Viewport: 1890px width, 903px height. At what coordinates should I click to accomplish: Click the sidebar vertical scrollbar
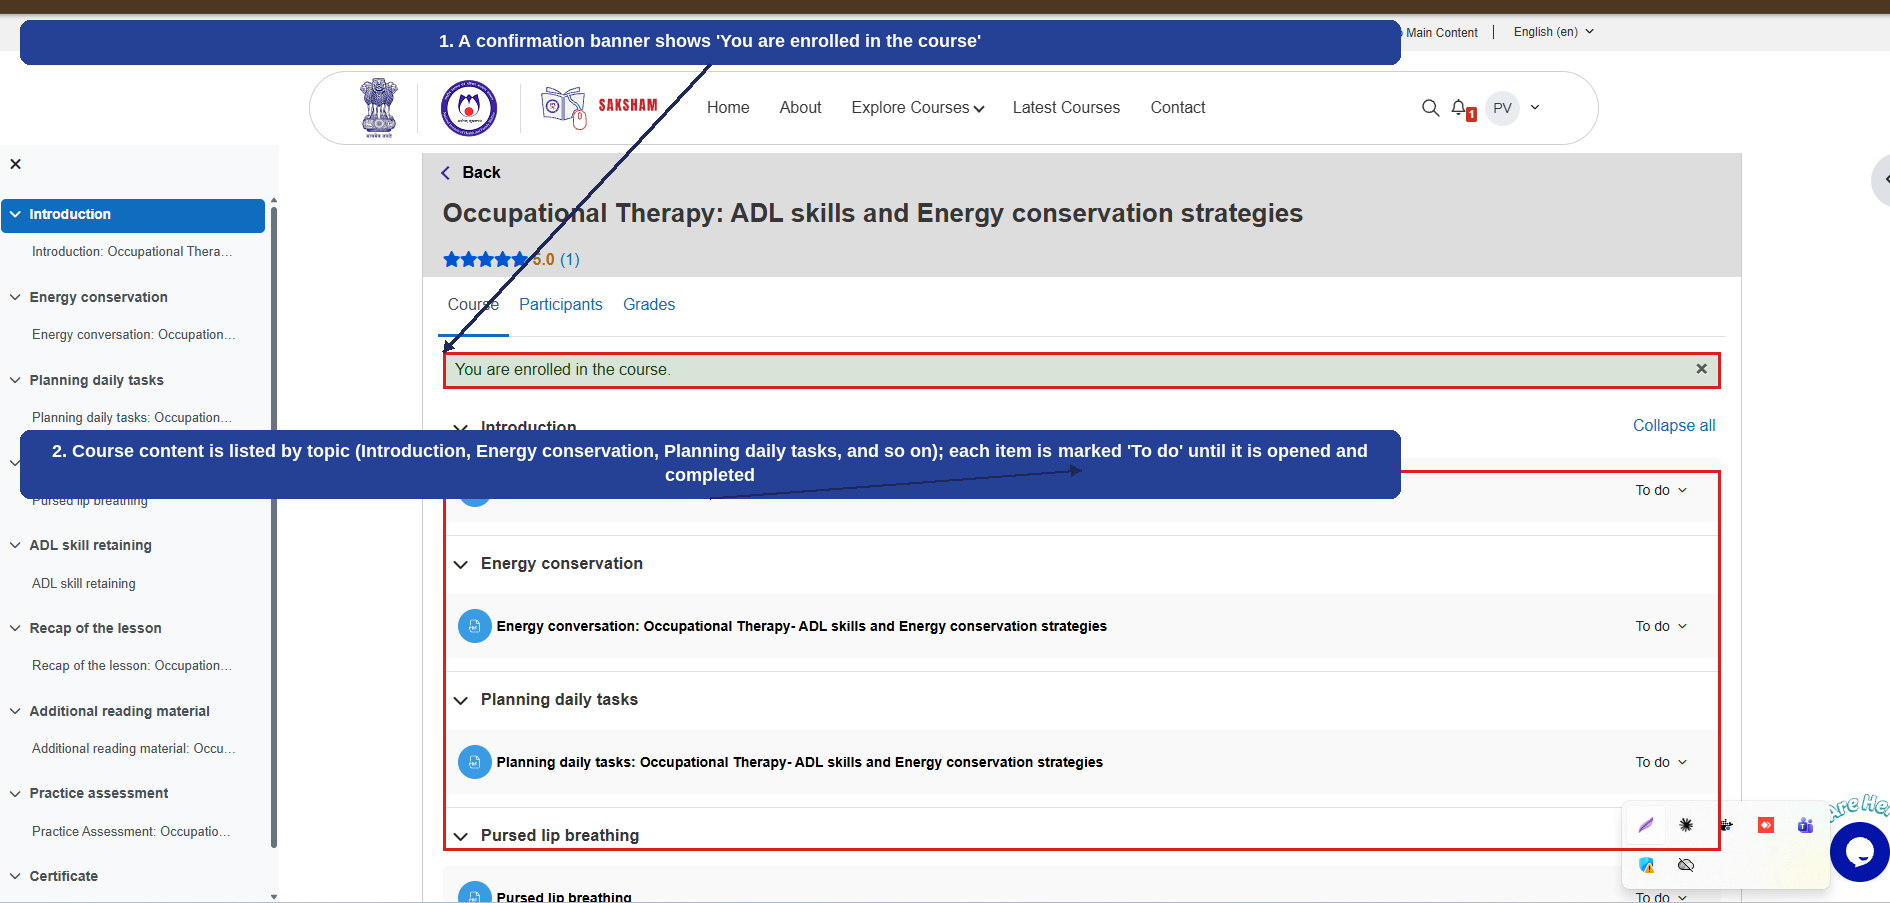274,525
